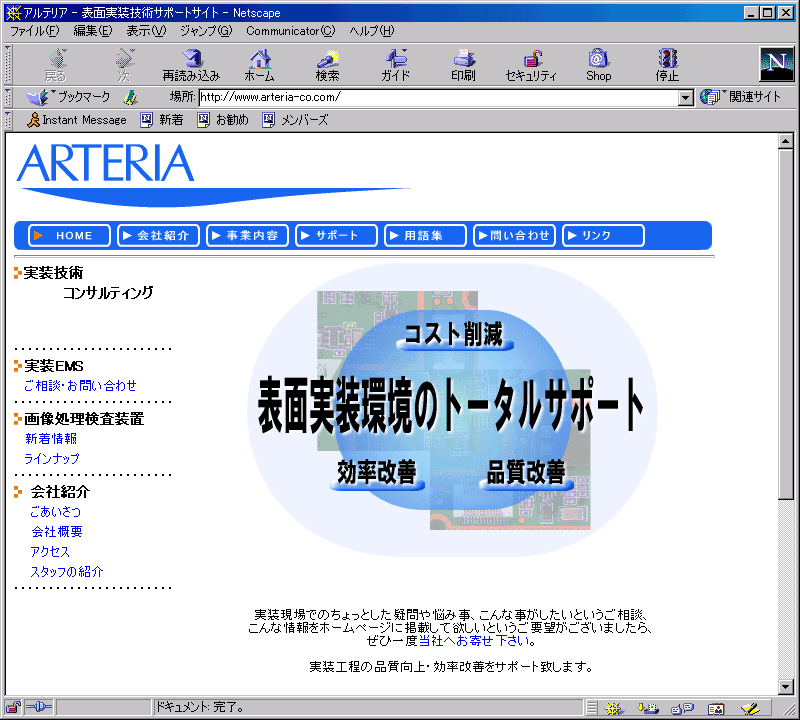Open the サポート navigation button
This screenshot has height=720, width=800.
pyautogui.click(x=336, y=236)
